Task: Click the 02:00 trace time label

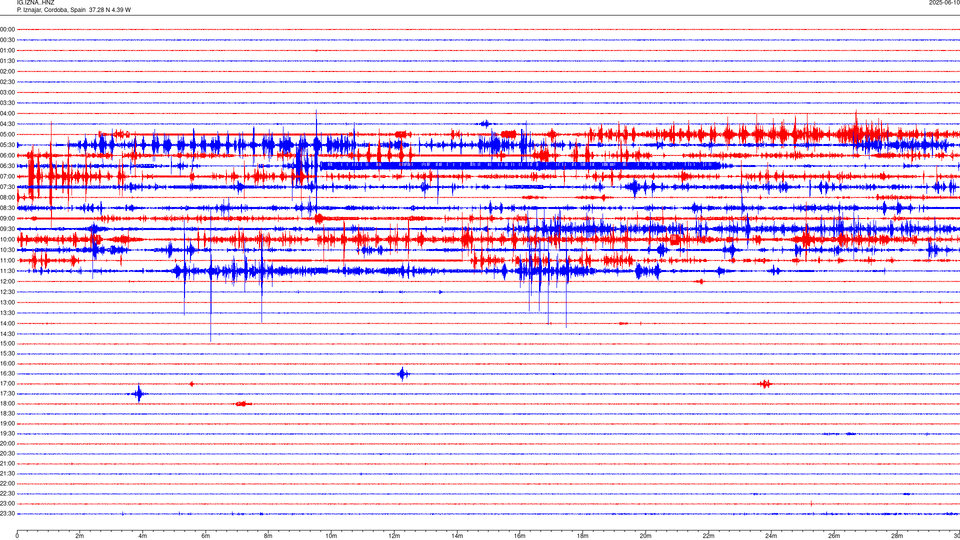Action: click(x=7, y=71)
